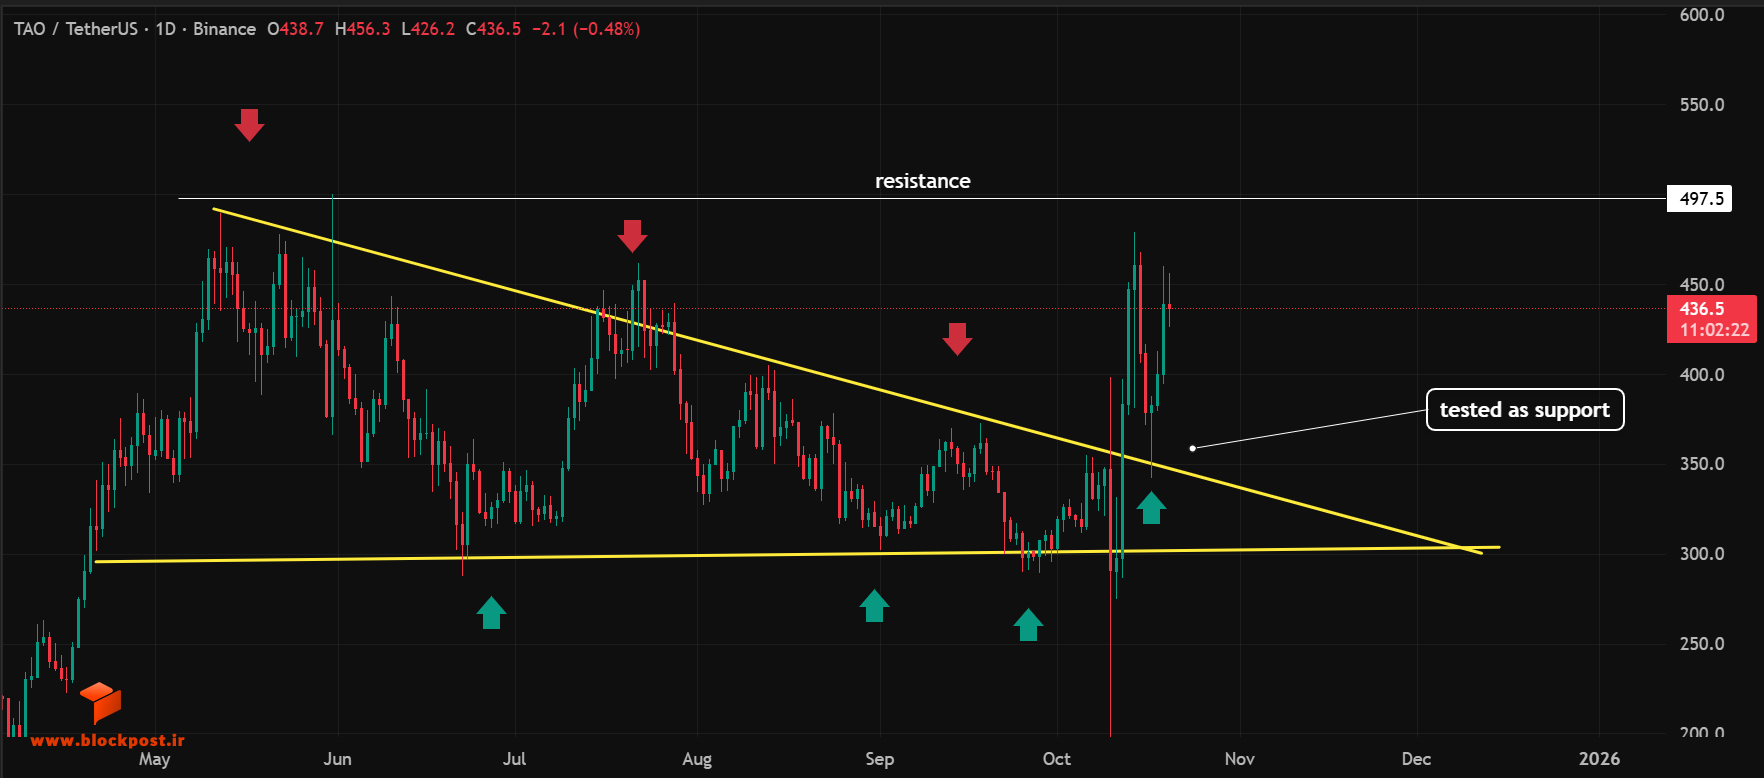1764x778 pixels.
Task: Select the 'tested as support' callout box
Action: tap(1525, 410)
